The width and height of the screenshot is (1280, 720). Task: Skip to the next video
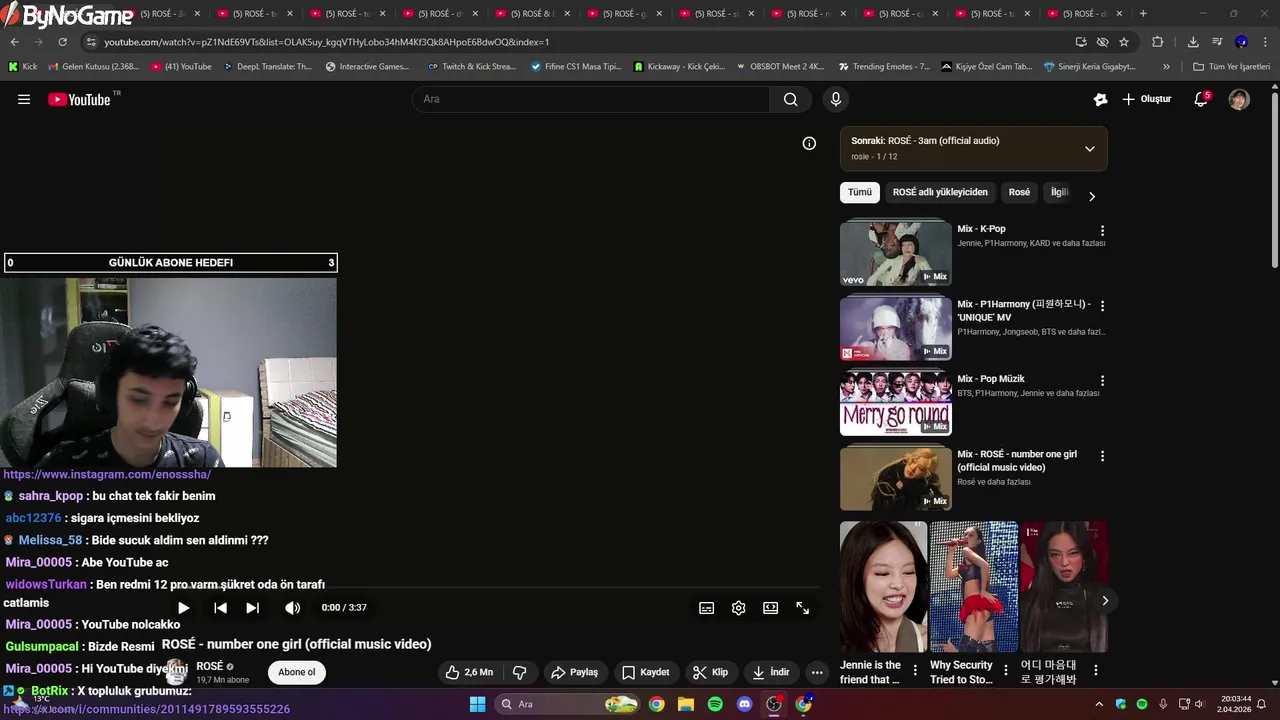point(253,608)
